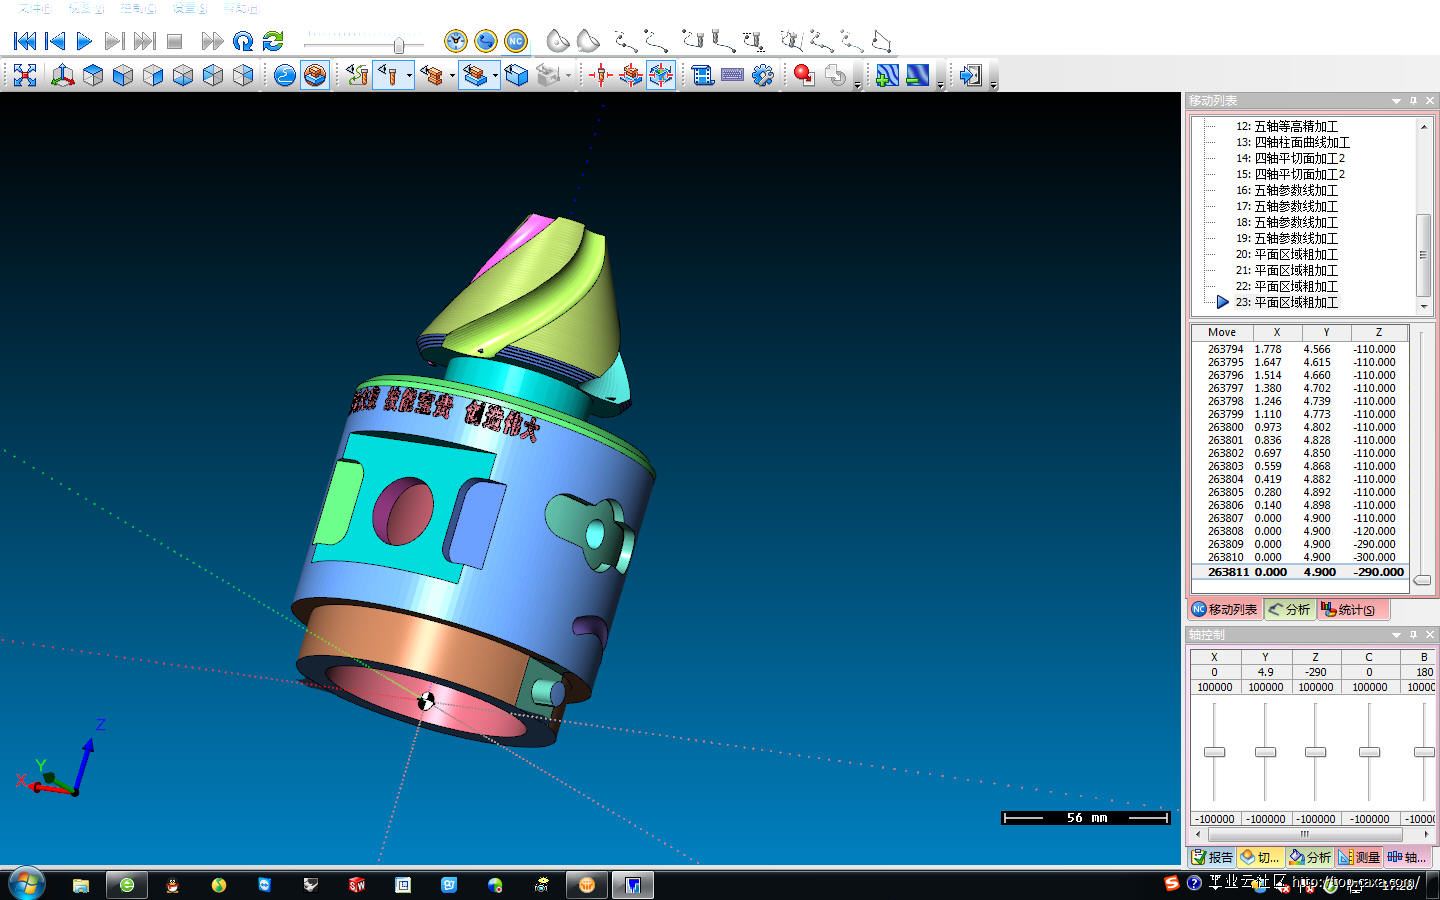The width and height of the screenshot is (1440, 900).
Task: Toggle the highlighted layered stock button
Action: click(x=475, y=75)
